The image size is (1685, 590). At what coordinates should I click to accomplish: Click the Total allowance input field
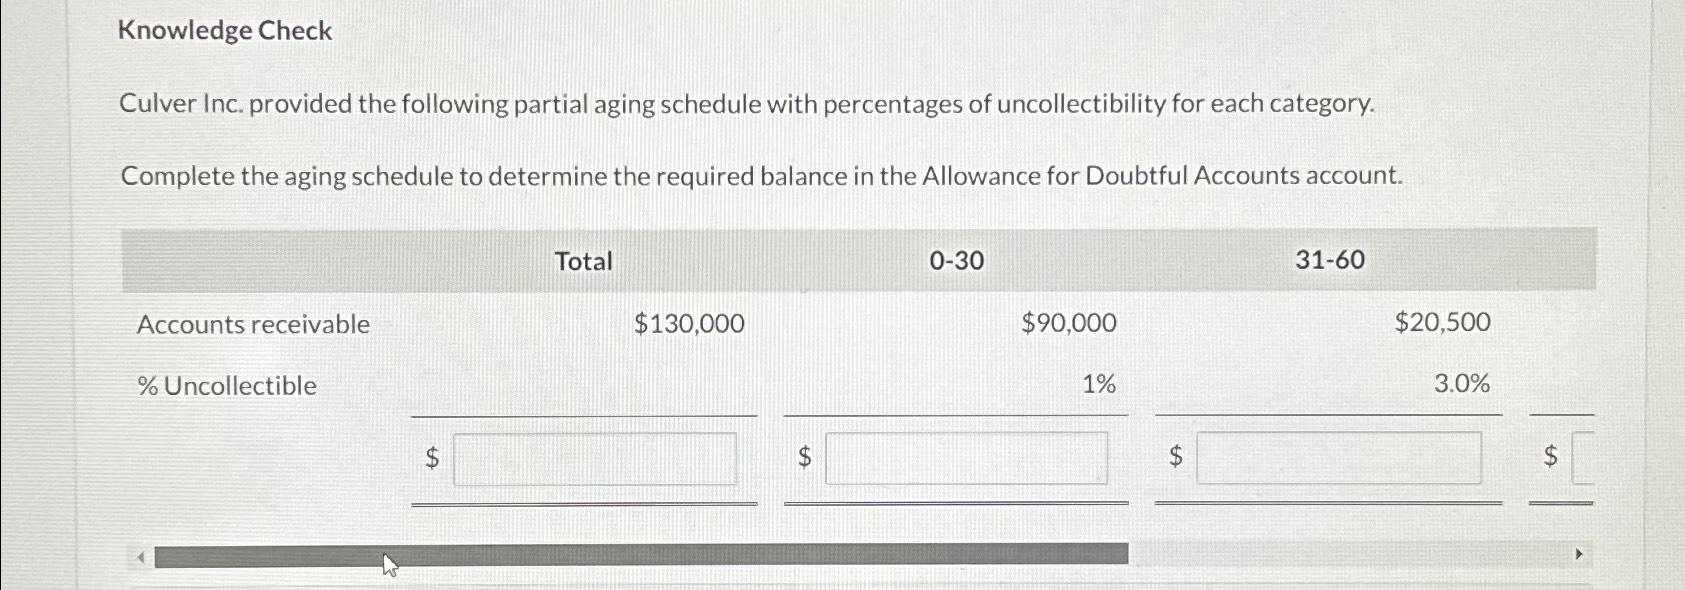pyautogui.click(x=595, y=458)
